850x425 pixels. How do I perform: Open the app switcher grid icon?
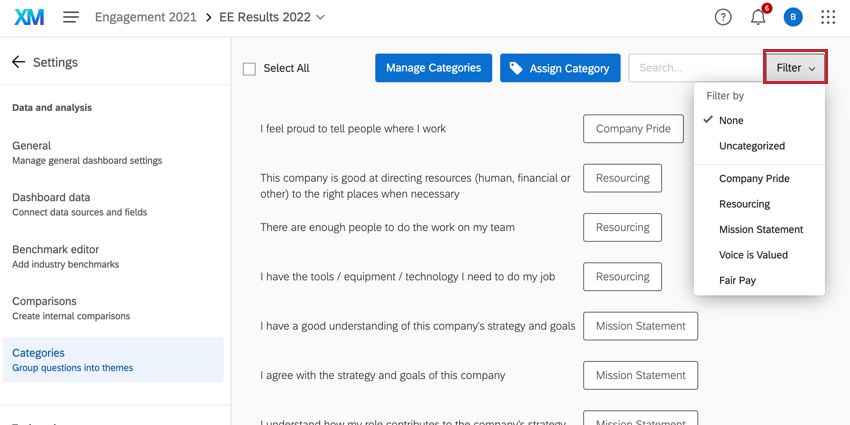(x=828, y=17)
